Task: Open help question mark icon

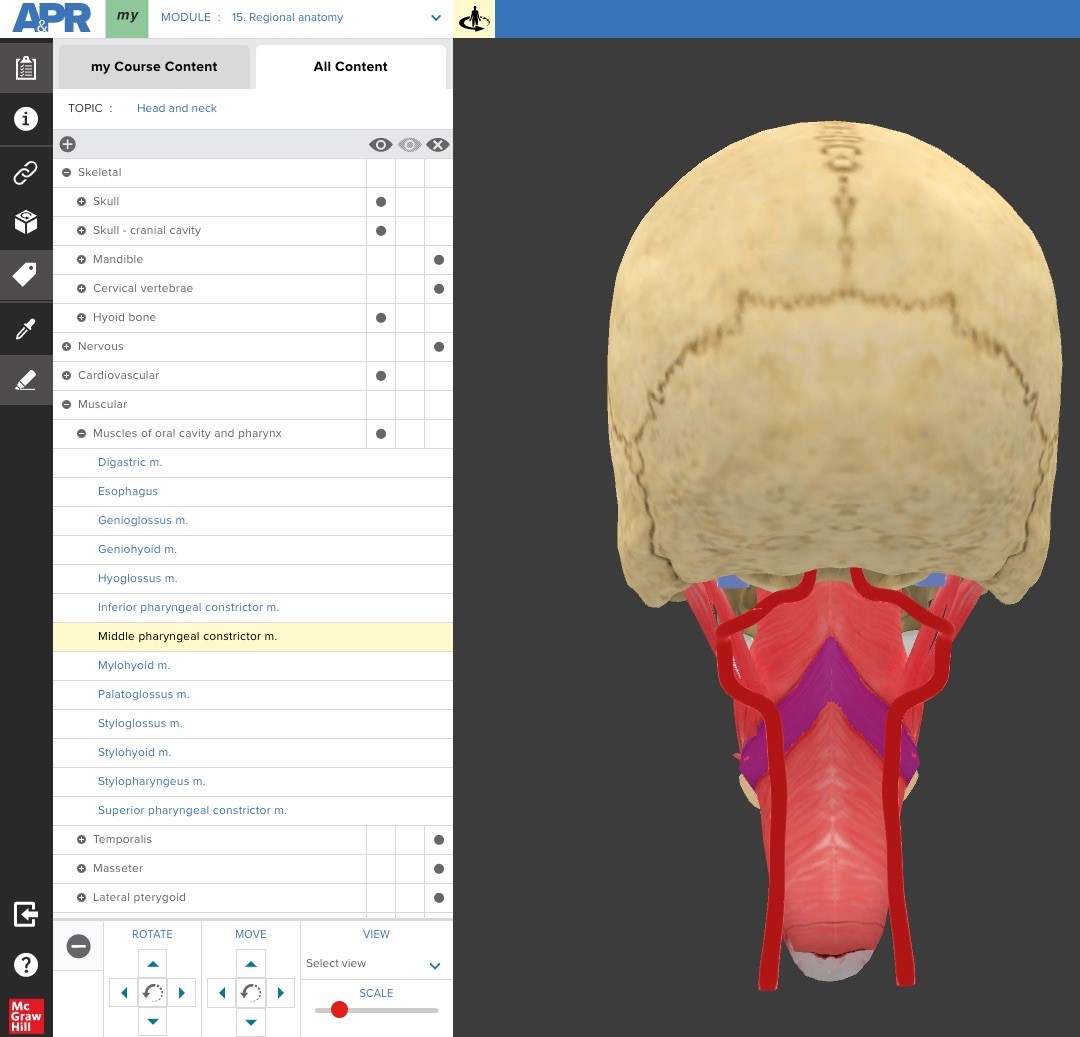Action: pyautogui.click(x=25, y=965)
